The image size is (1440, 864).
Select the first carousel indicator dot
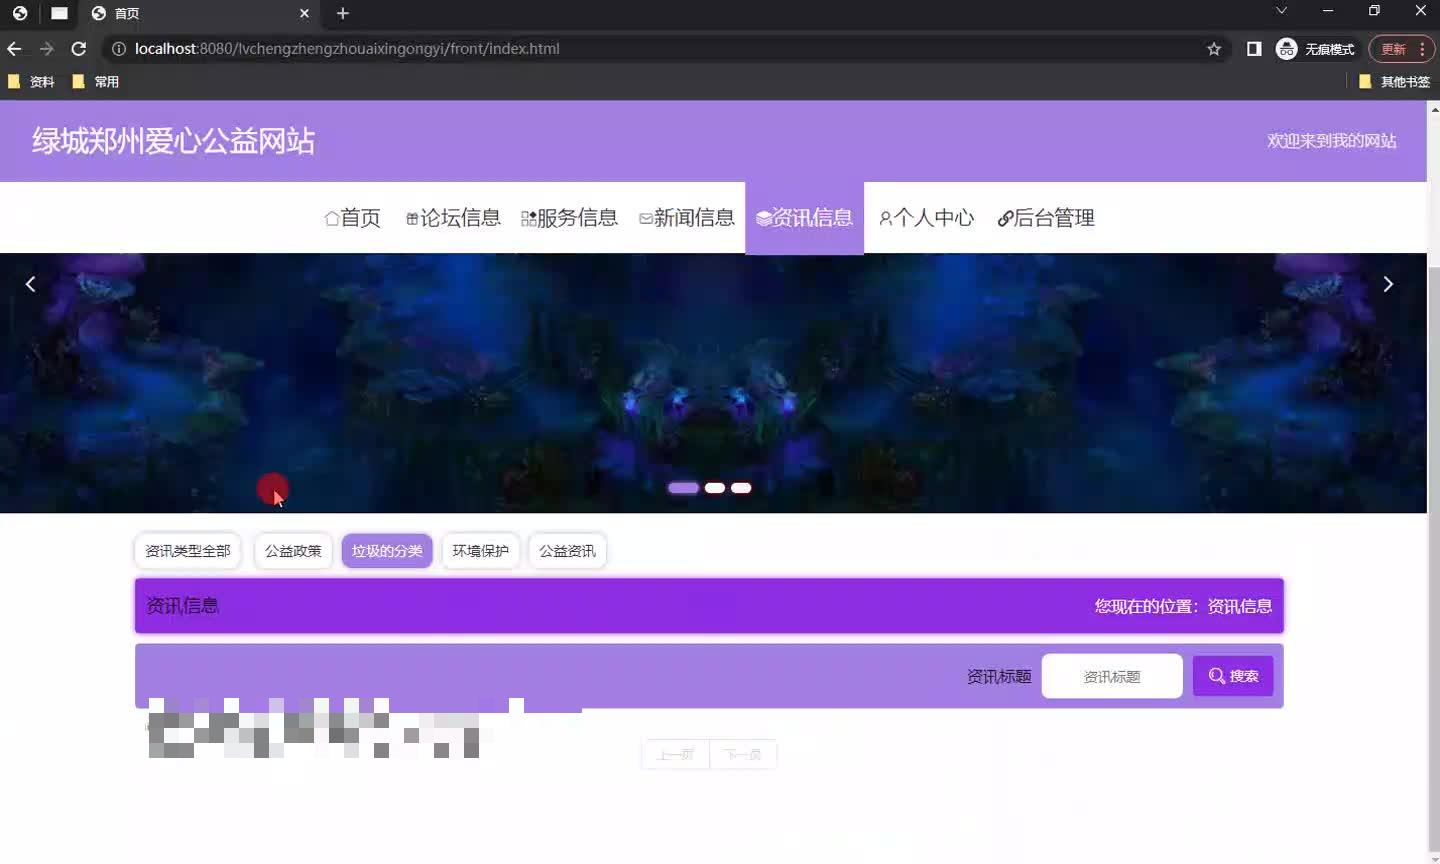(683, 488)
